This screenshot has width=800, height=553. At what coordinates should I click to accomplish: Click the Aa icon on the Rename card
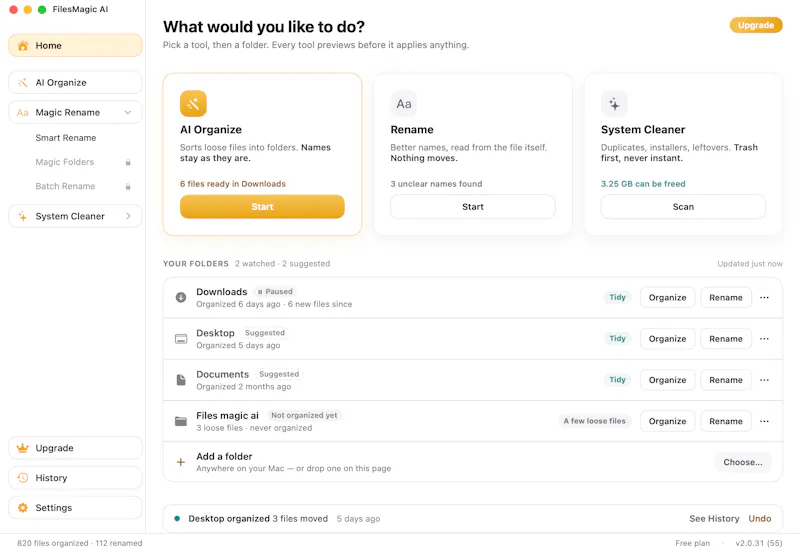[404, 104]
